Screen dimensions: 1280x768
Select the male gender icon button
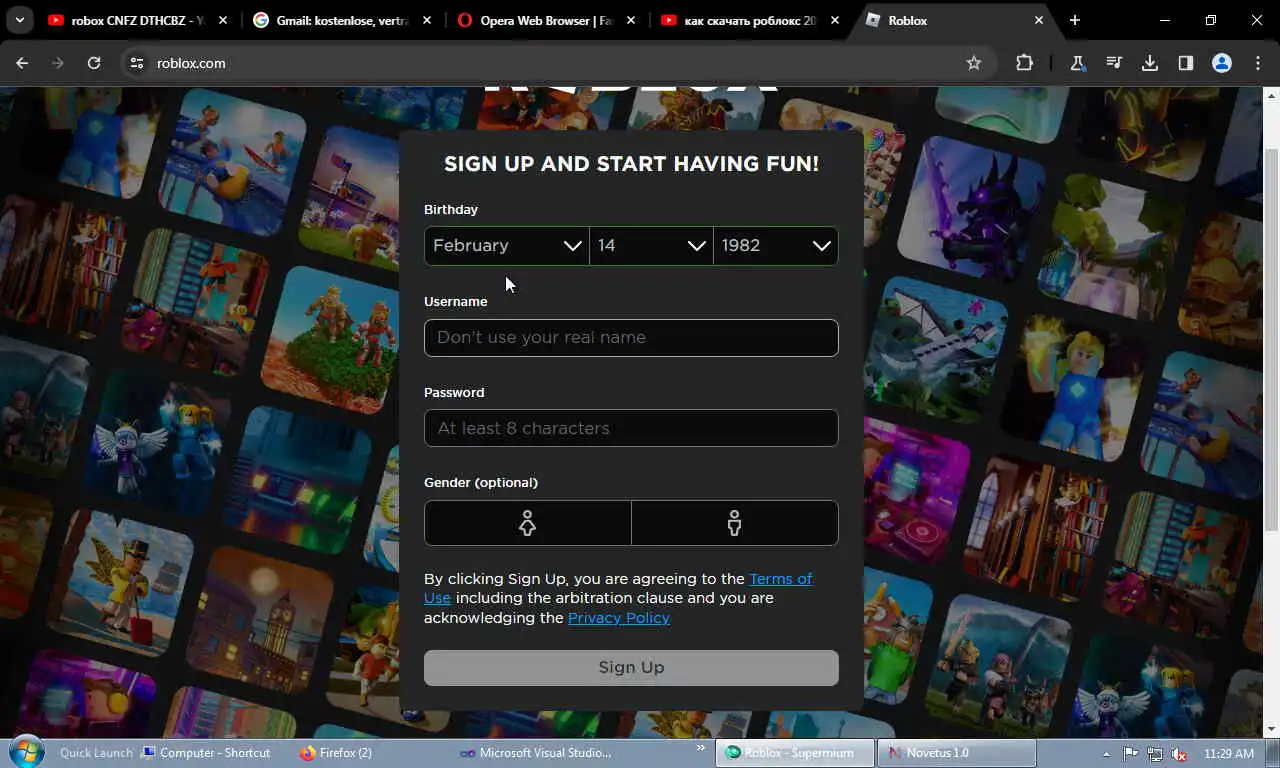[735, 523]
